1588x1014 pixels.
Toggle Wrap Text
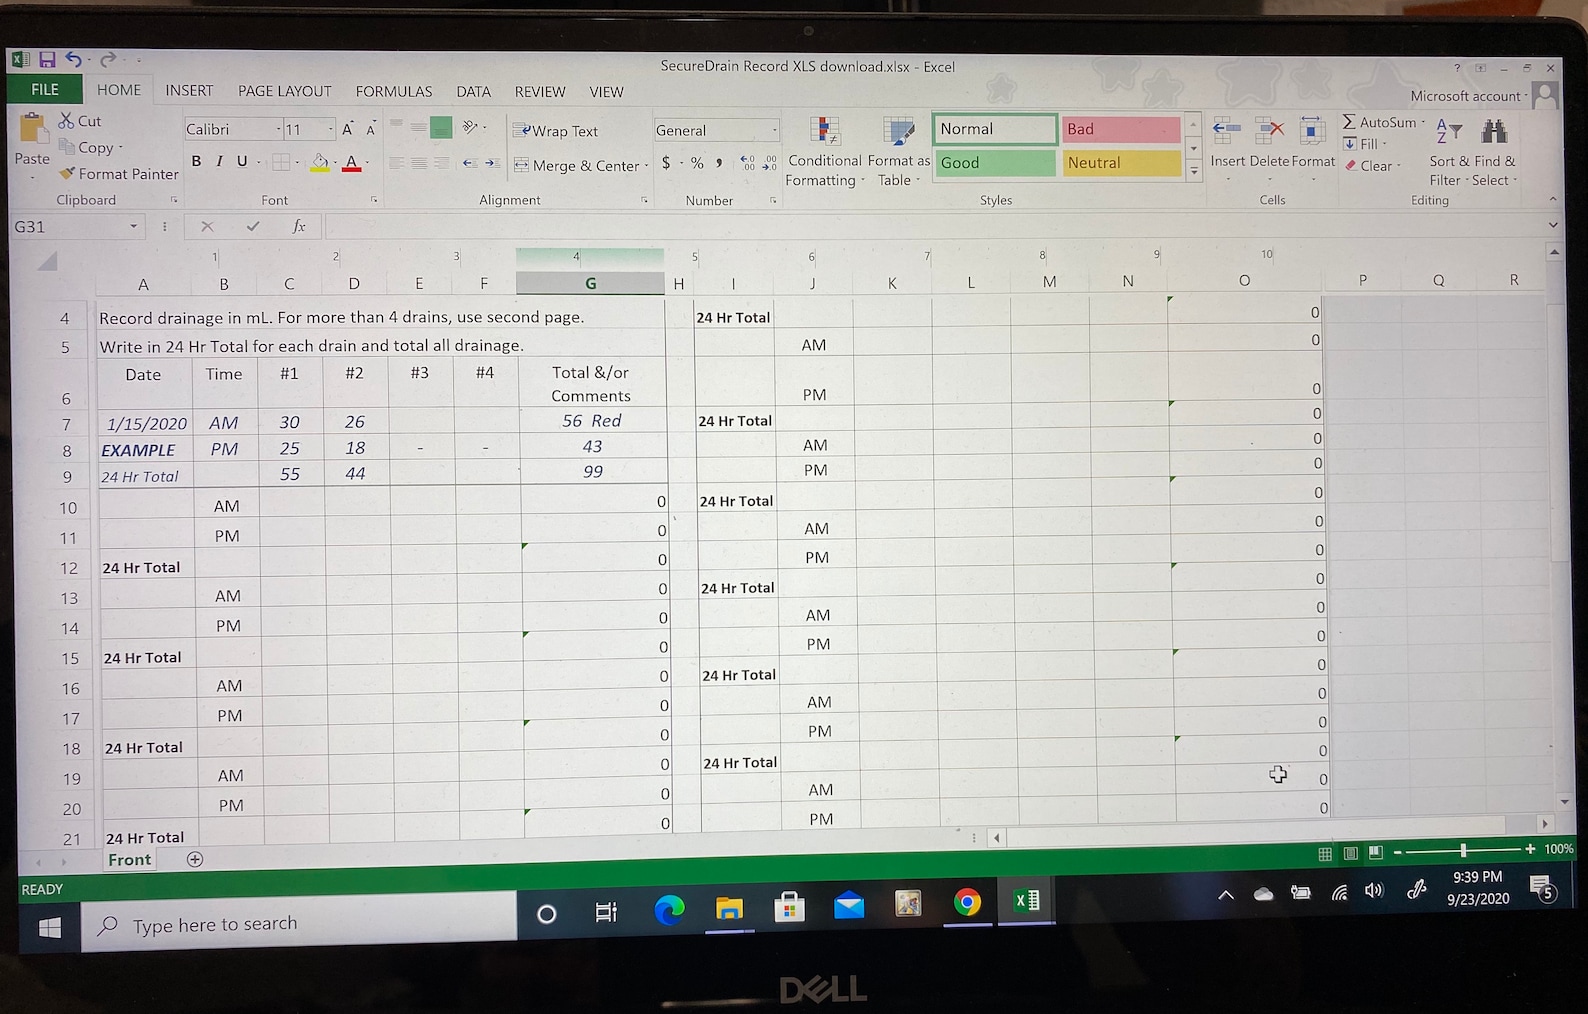coord(556,131)
